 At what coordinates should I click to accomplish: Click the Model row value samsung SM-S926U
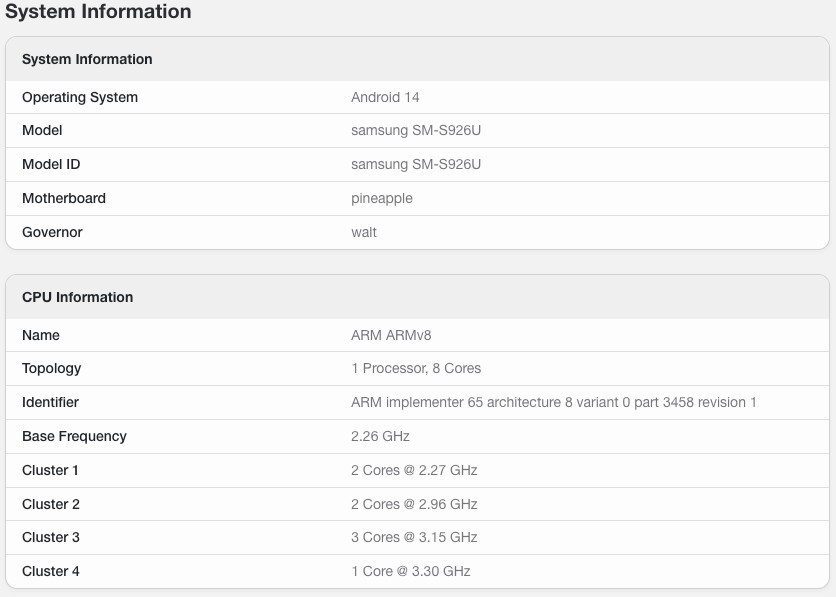416,131
